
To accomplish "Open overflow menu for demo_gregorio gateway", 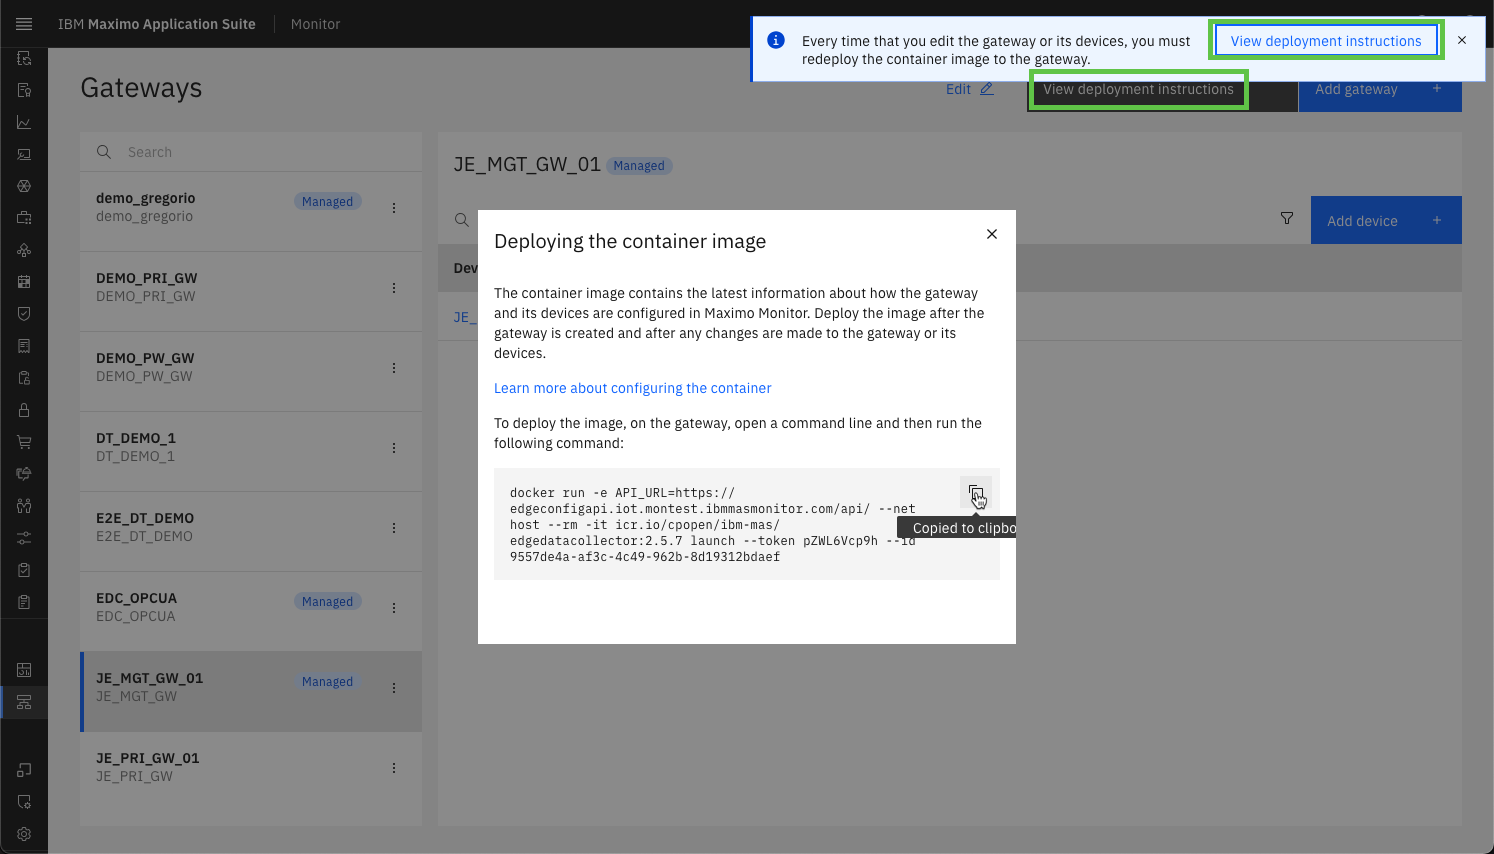I will click(394, 208).
